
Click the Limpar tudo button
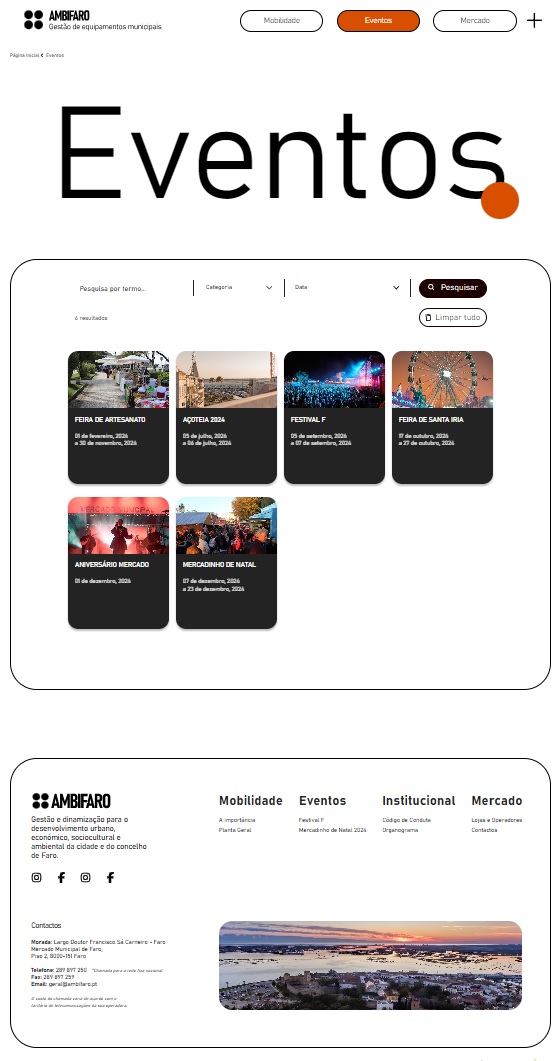pos(453,317)
